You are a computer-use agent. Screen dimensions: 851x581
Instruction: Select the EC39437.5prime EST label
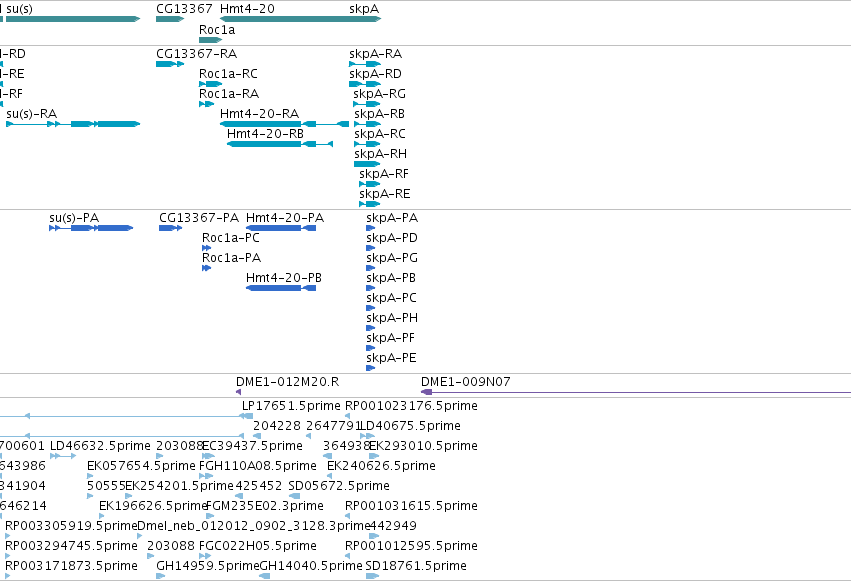[252, 446]
